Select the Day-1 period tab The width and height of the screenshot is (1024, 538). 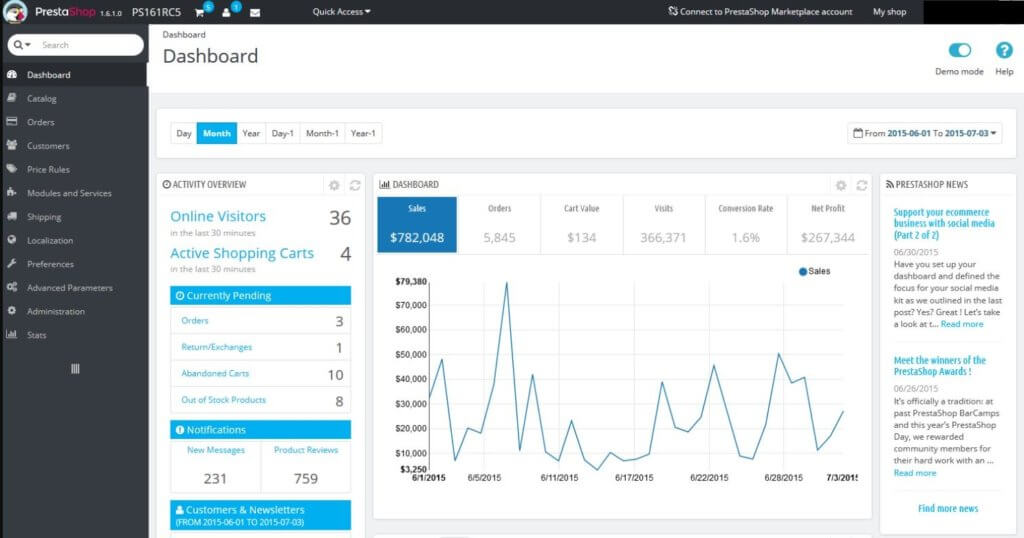click(x=283, y=133)
